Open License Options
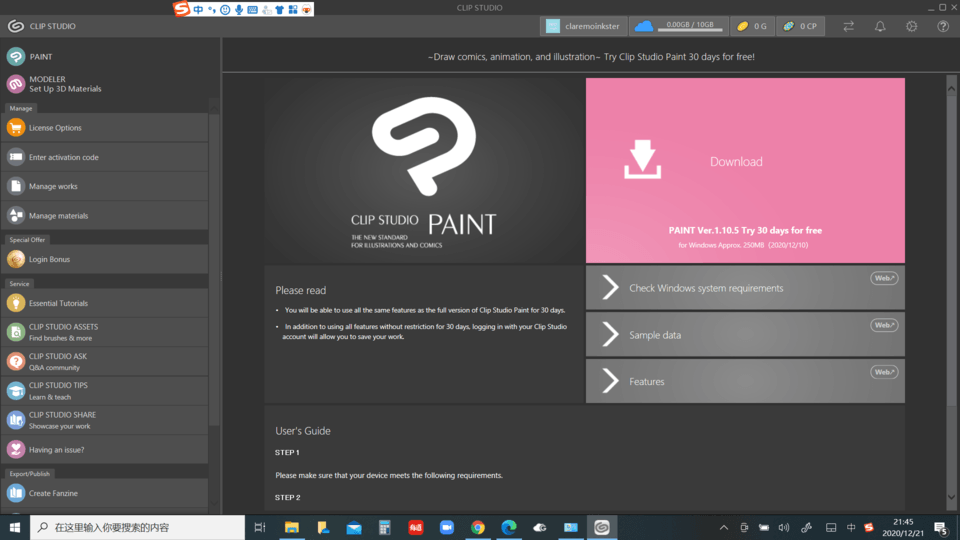The image size is (960, 540). [x=105, y=127]
